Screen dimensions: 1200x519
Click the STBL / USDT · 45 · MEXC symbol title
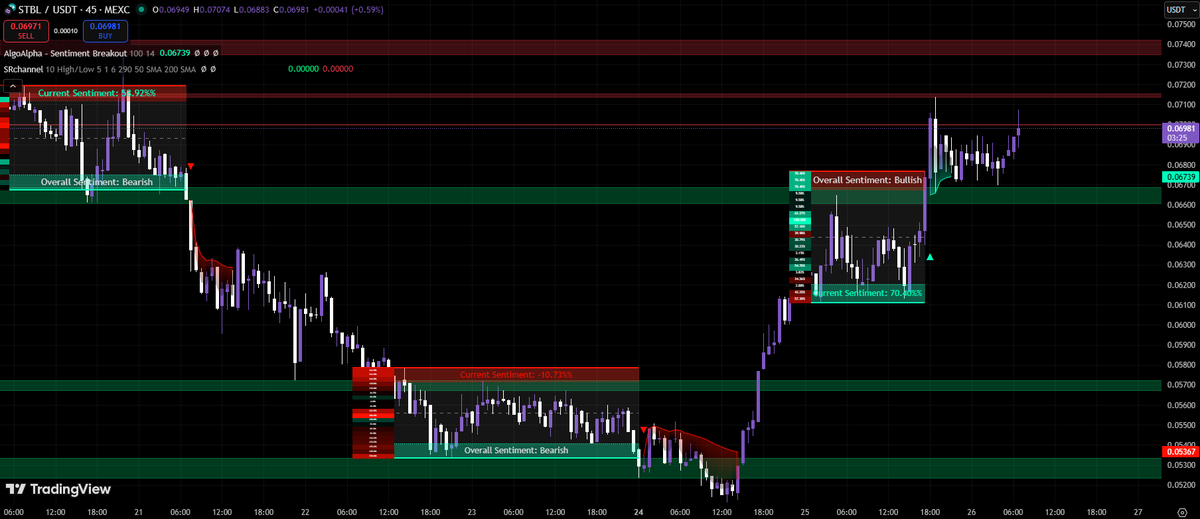point(72,9)
